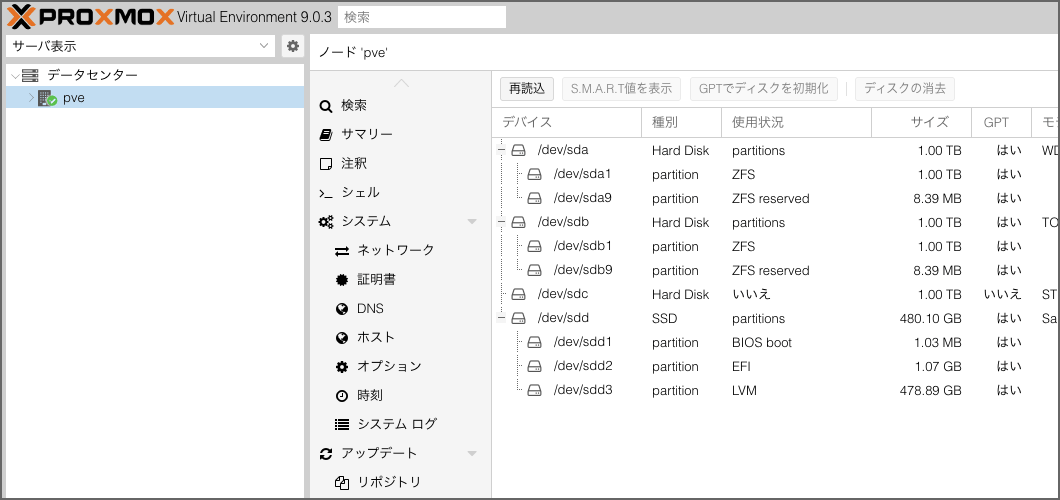Open the ネットワーク menu item
The image size is (1060, 500).
[x=395, y=251]
